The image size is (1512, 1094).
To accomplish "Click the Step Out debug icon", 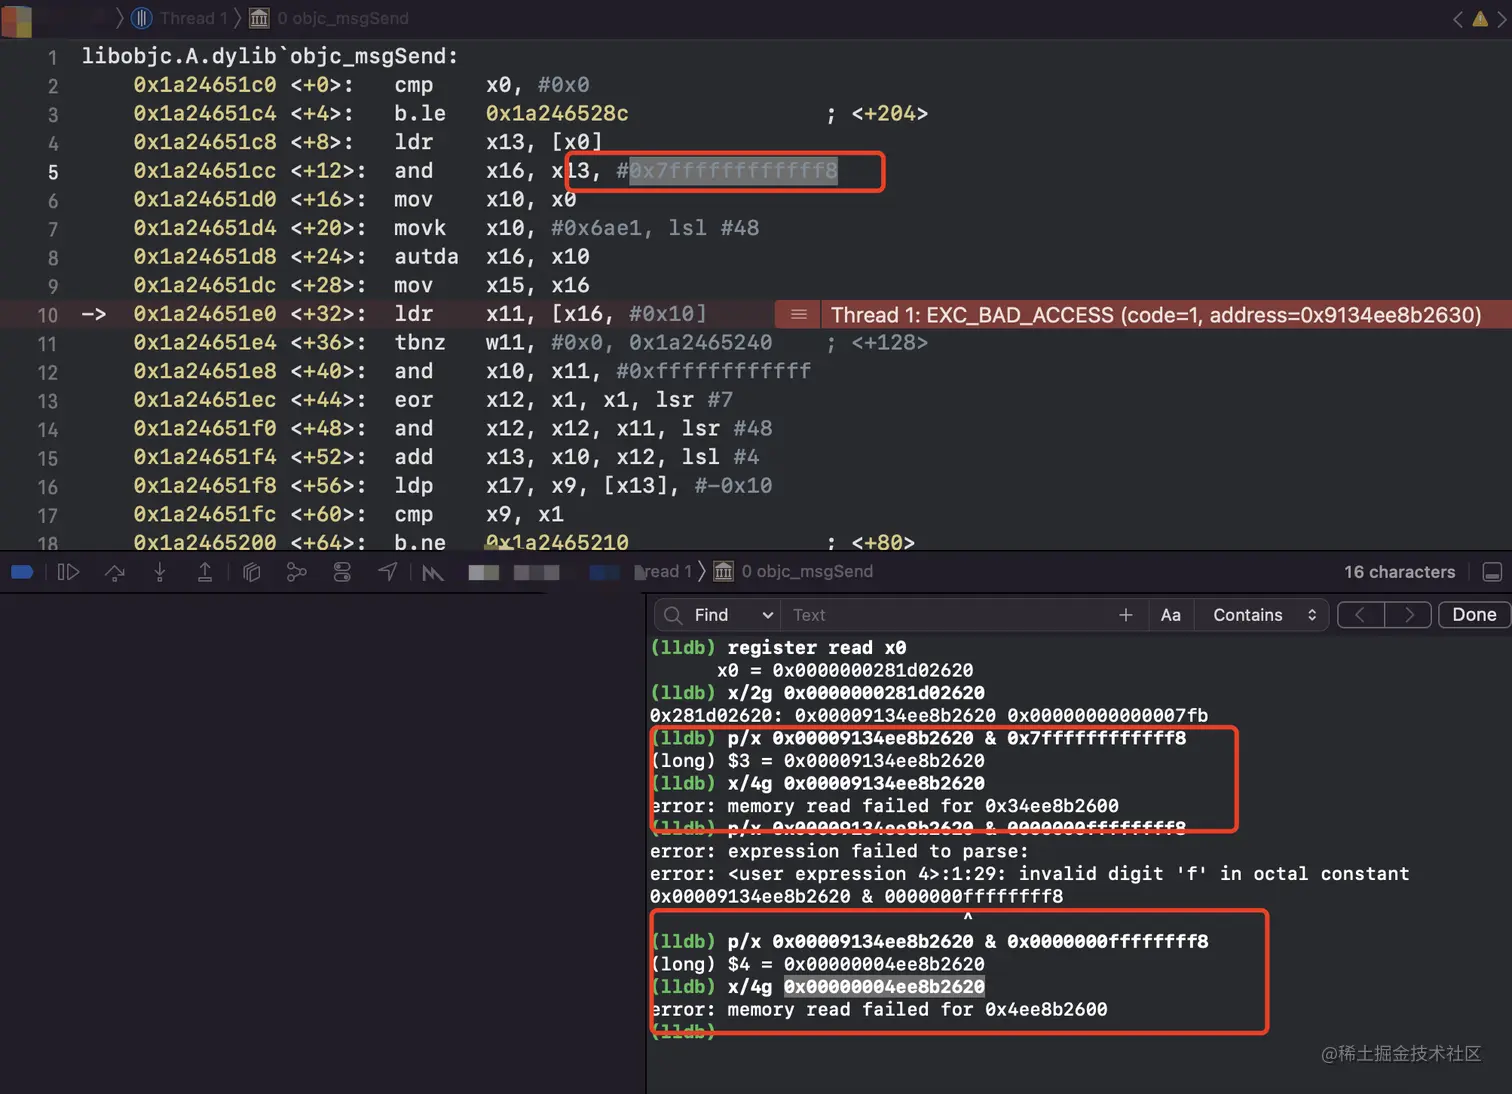I will click(205, 572).
